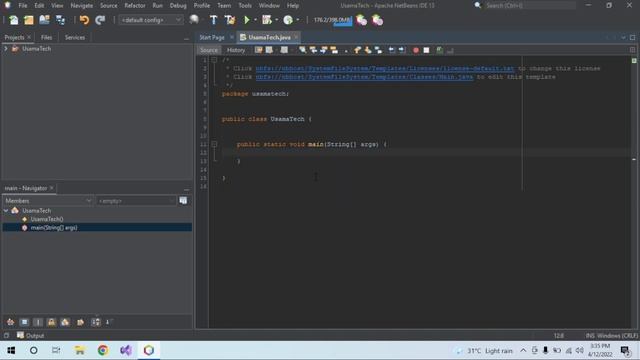
Task: Click the Last Edit icon in editor toolbar
Action: (x=258, y=50)
